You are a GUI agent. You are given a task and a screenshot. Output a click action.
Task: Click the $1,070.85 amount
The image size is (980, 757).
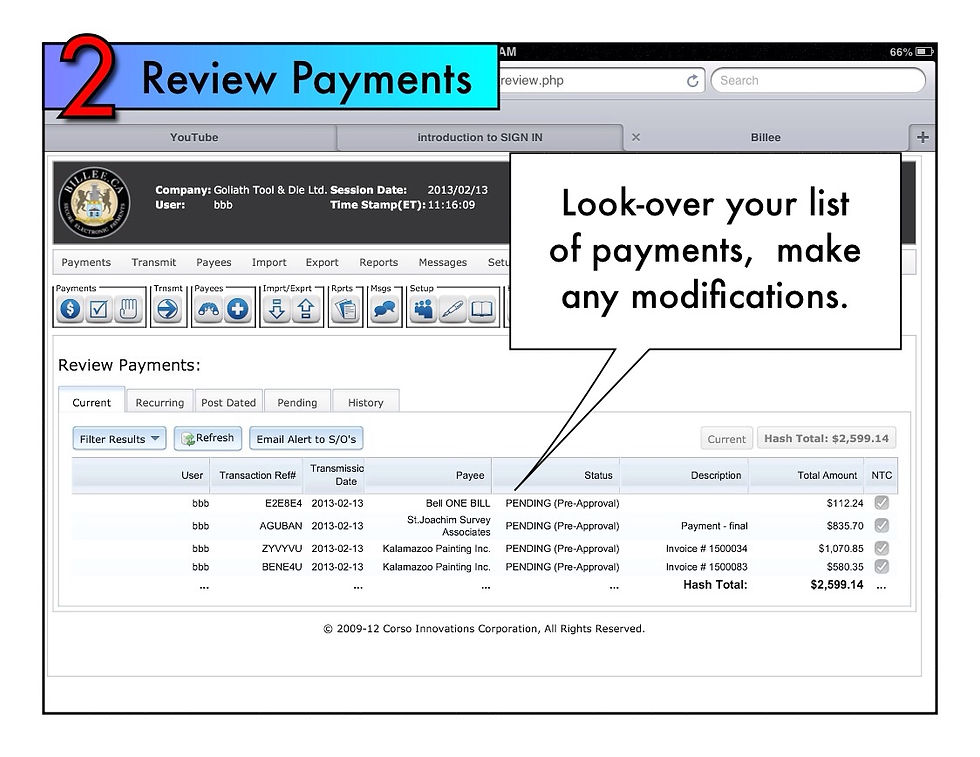[841, 548]
